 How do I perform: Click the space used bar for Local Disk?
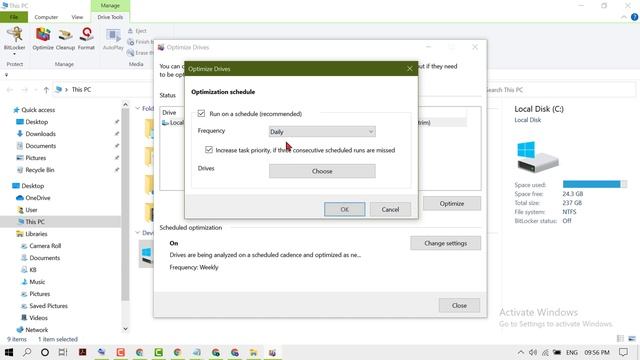[x=595, y=184]
